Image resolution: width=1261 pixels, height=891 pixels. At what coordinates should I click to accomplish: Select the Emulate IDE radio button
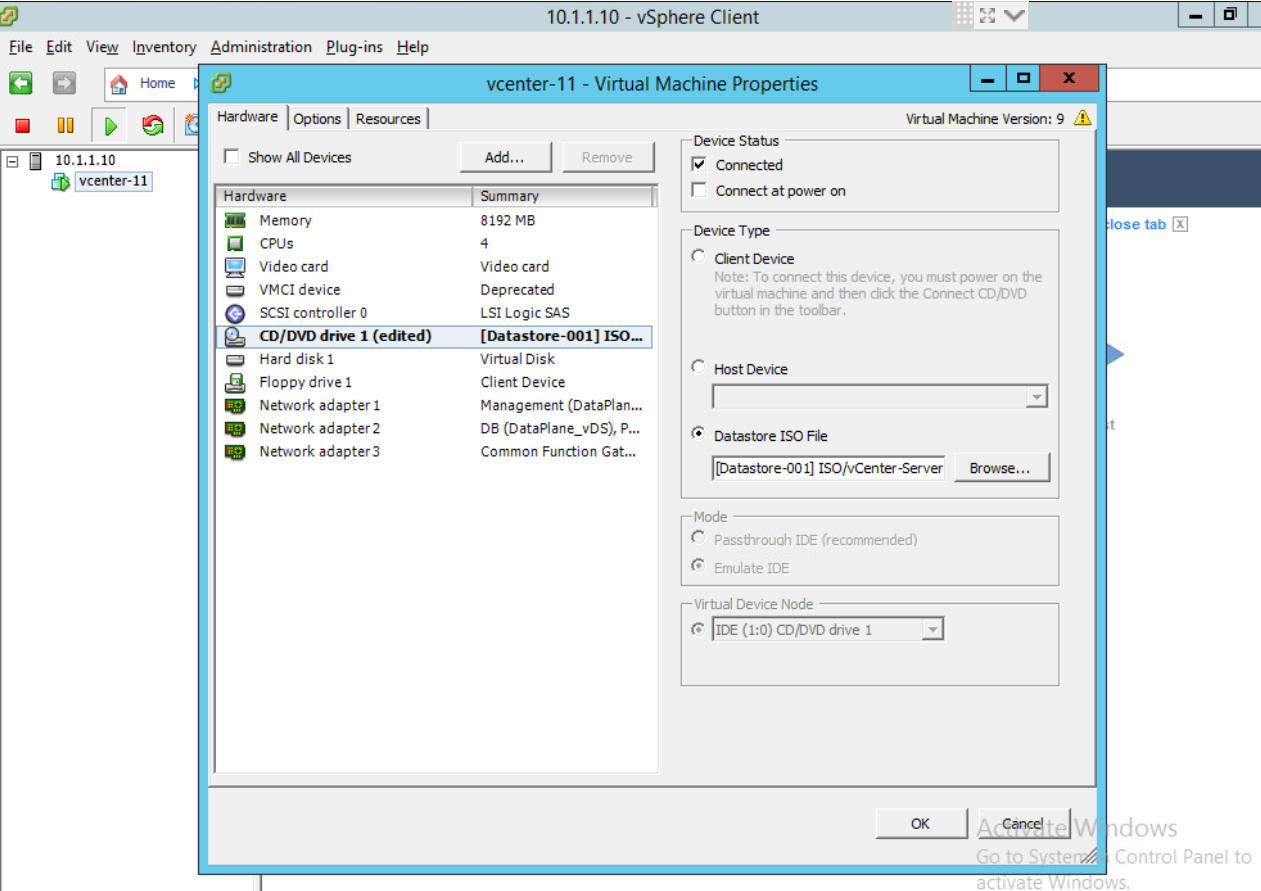[x=698, y=566]
